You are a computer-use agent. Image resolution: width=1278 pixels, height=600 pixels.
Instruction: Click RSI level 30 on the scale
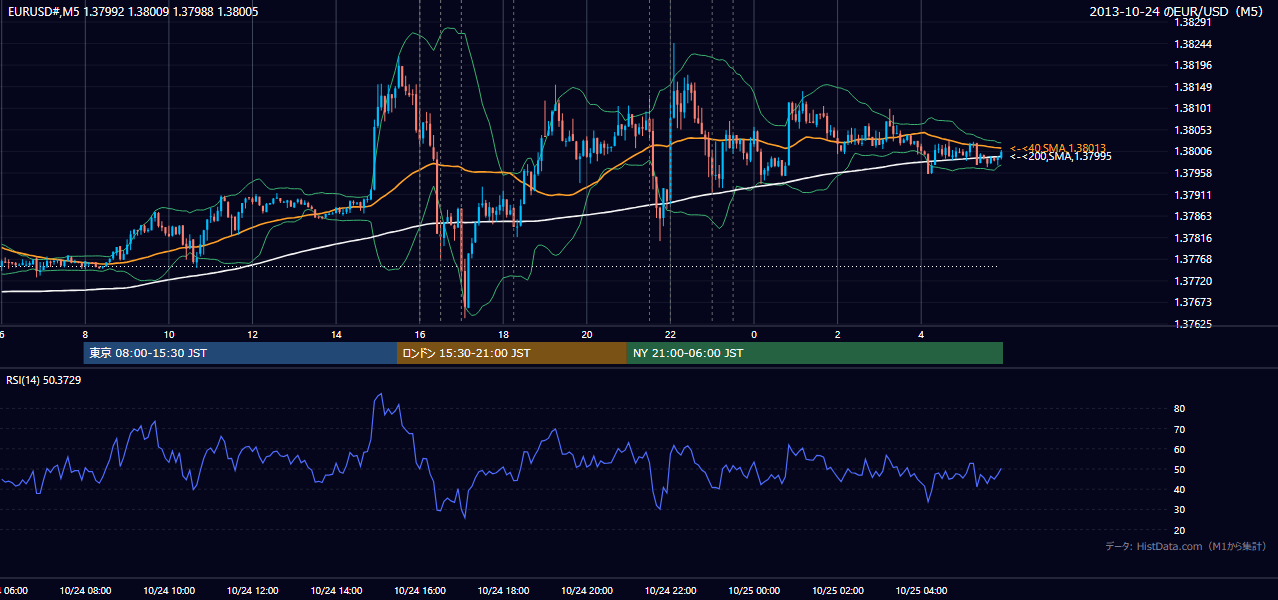(x=1179, y=510)
